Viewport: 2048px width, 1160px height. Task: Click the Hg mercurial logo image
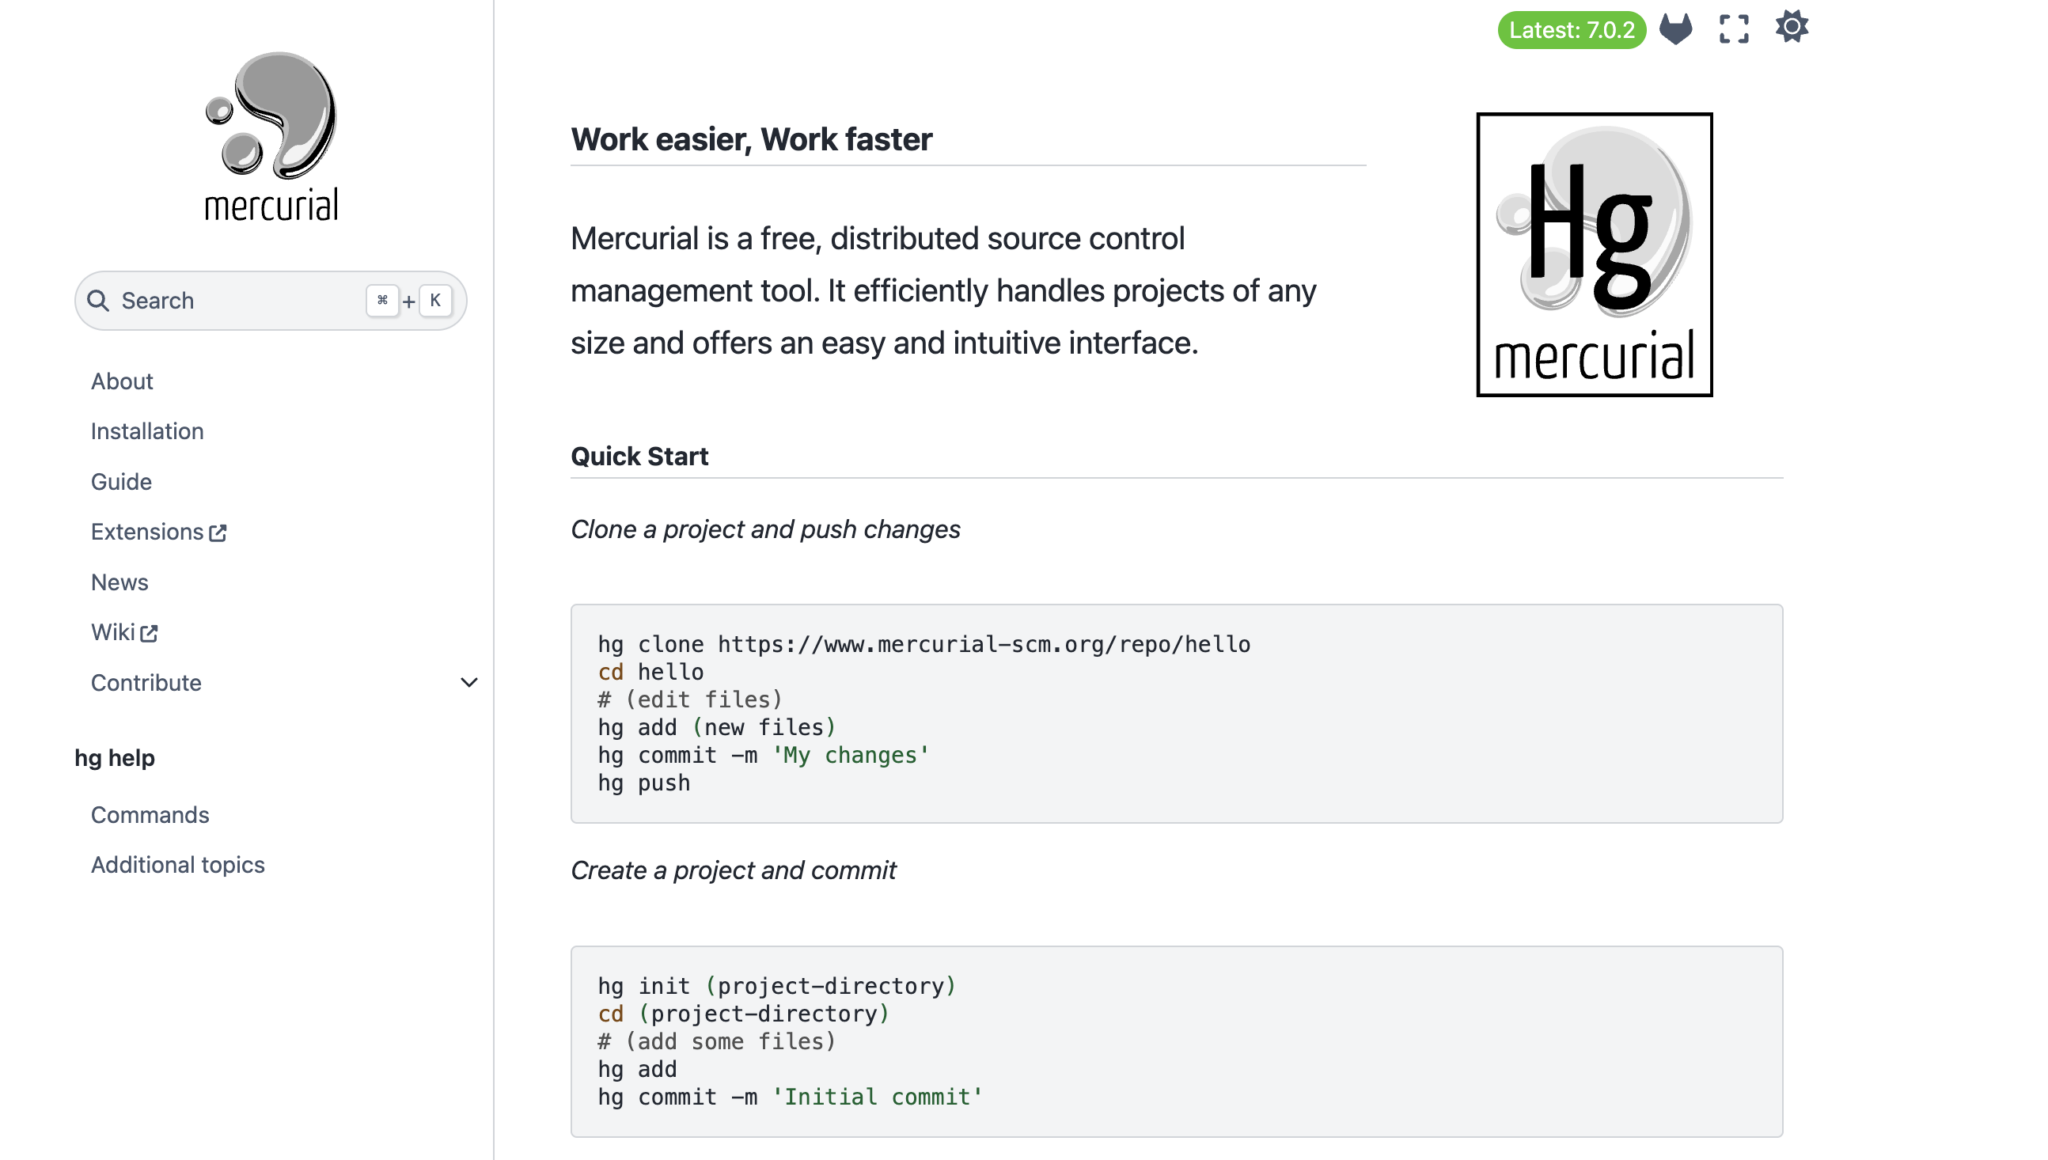[x=1593, y=254]
